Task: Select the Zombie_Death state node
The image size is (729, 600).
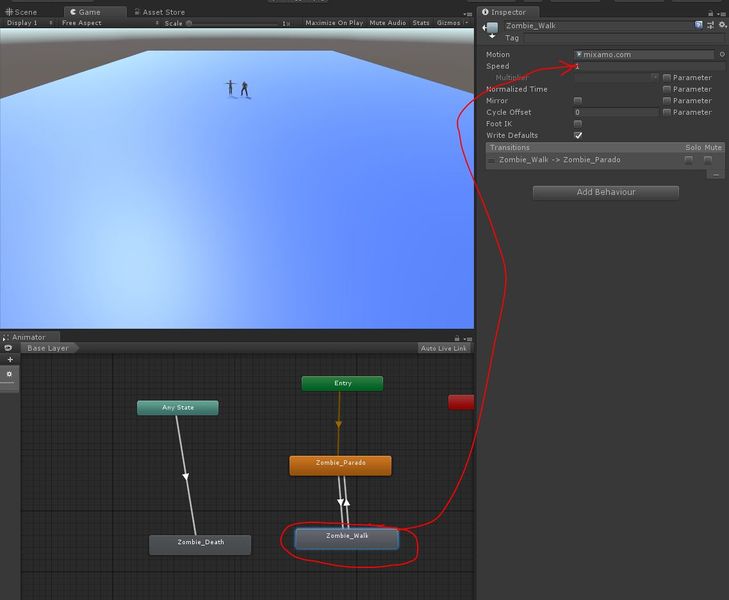Action: pyautogui.click(x=200, y=545)
